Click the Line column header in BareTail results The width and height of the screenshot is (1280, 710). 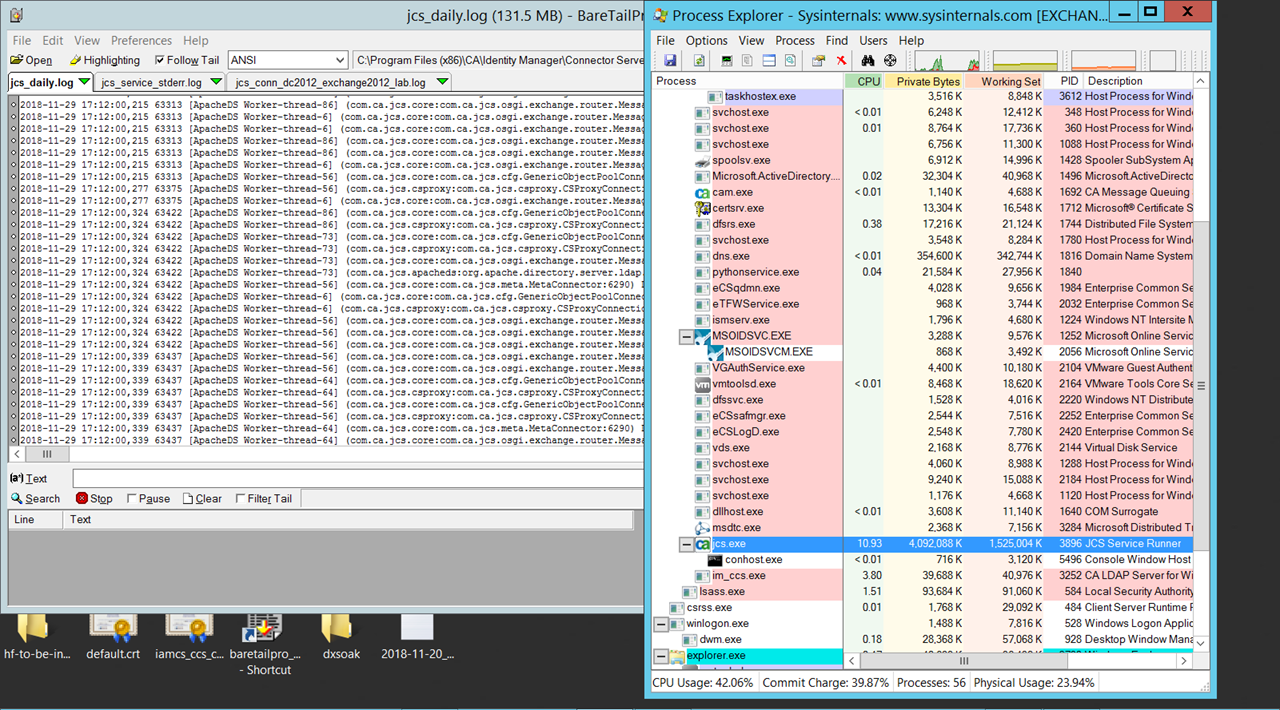pos(36,519)
